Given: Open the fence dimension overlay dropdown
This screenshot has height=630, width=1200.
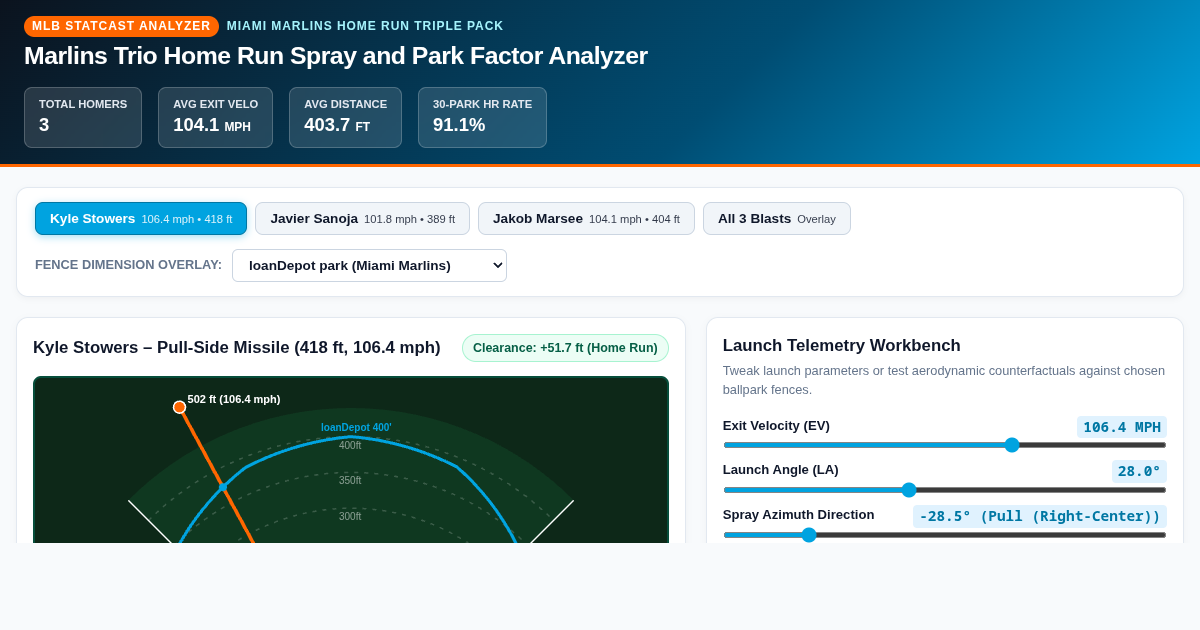Looking at the screenshot, I should (x=369, y=265).
